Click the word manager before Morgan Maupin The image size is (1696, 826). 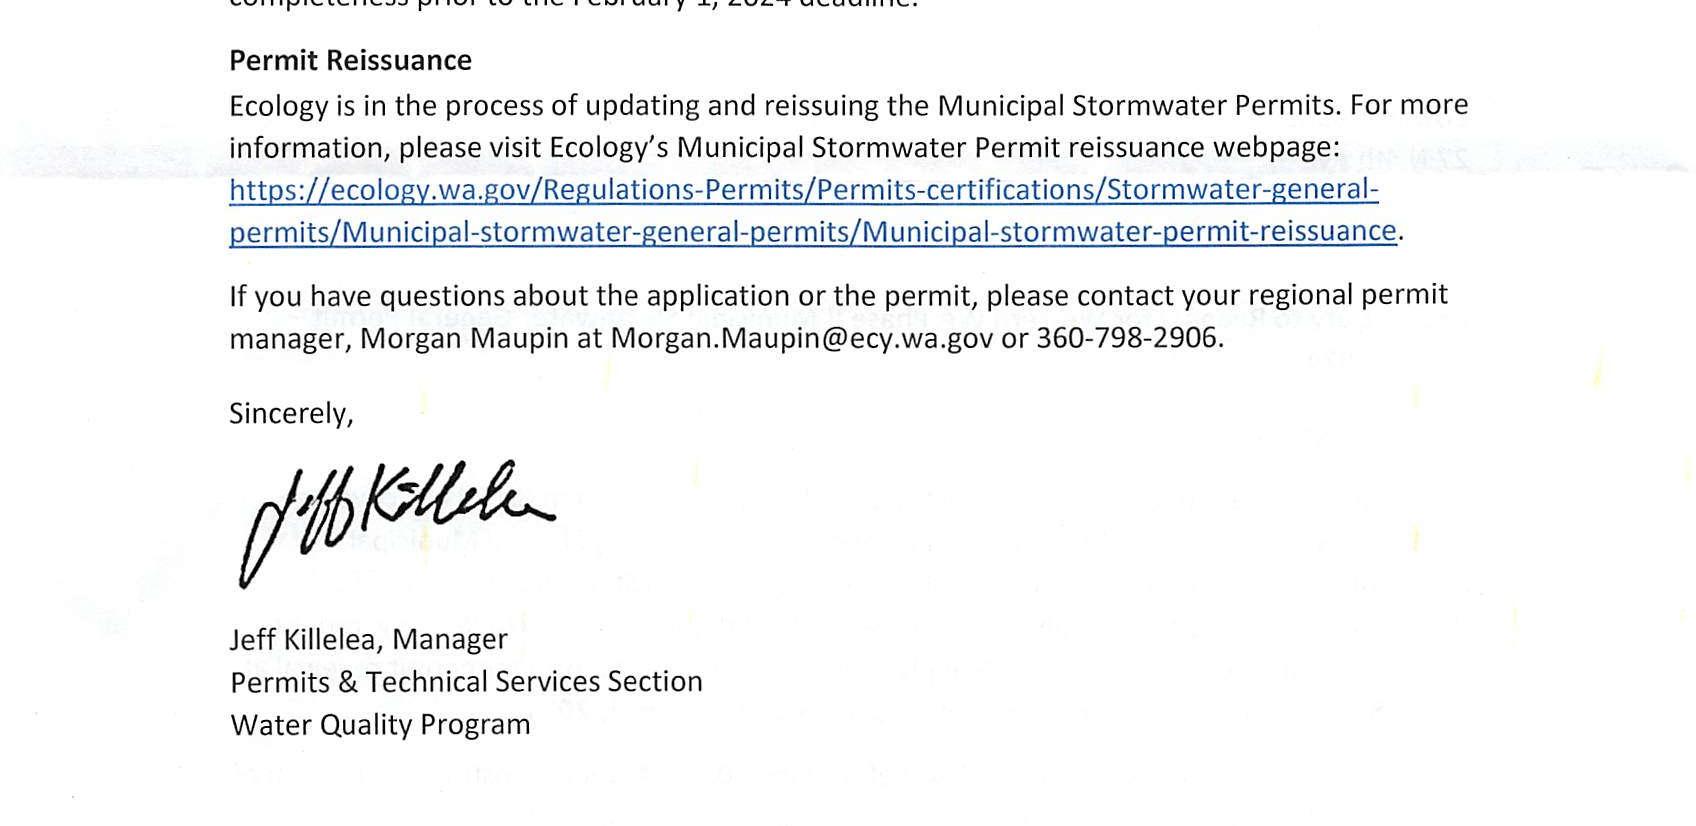click(288, 339)
